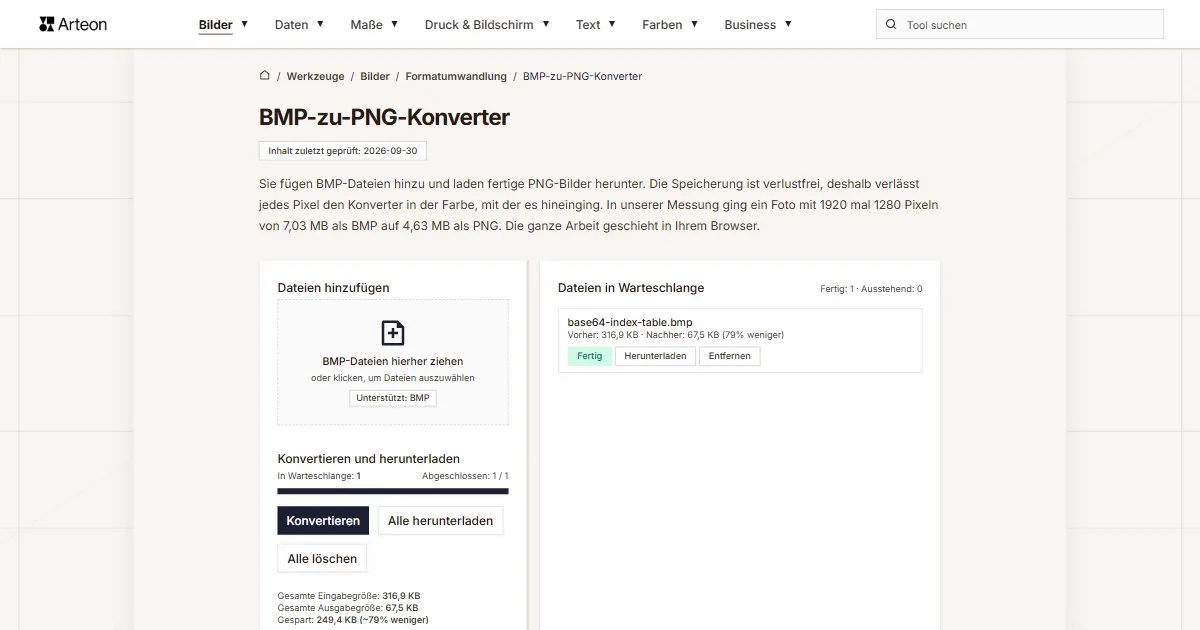Go to Formatumwandlung breadcrumb link
Screen dimensions: 1200x630
(x=456, y=76)
